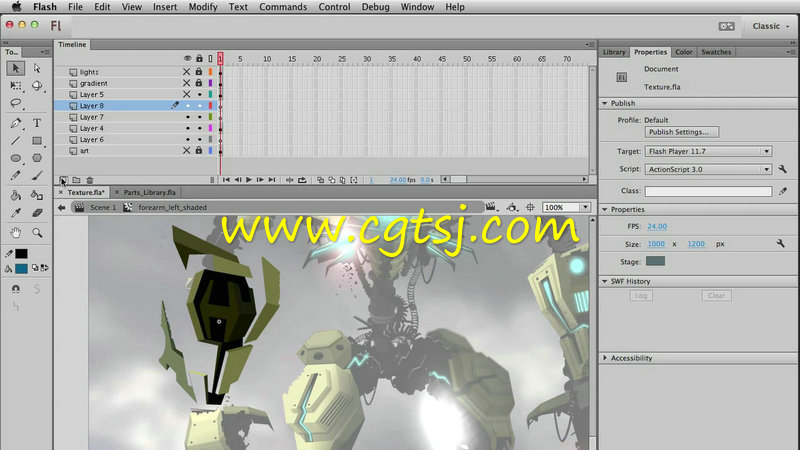This screenshot has width=800, height=450.
Task: Open the Target Flash Player dropdown
Action: [708, 151]
